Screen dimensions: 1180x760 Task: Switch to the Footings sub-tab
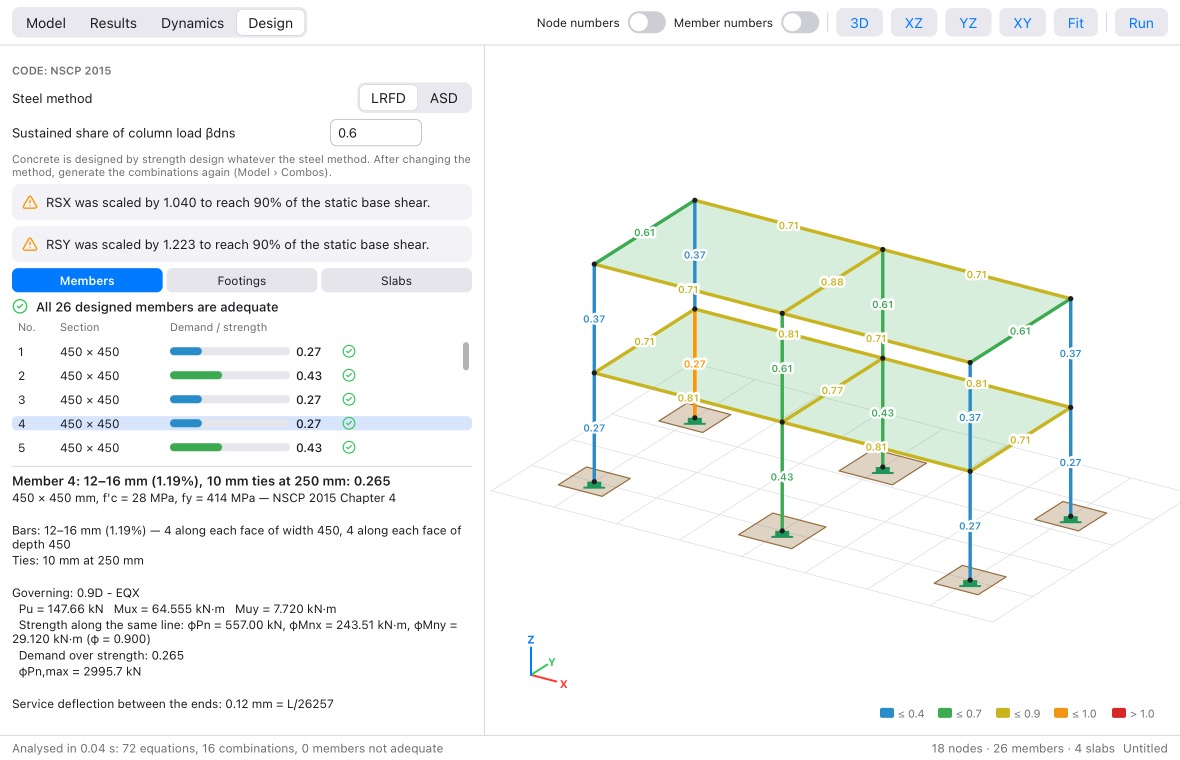tap(242, 281)
